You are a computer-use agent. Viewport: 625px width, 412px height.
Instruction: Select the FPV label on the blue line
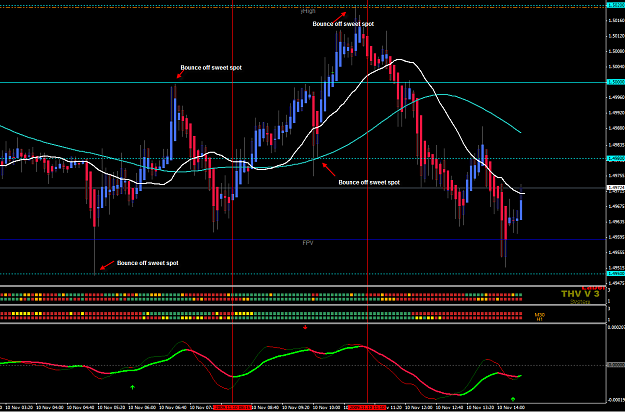(x=308, y=243)
